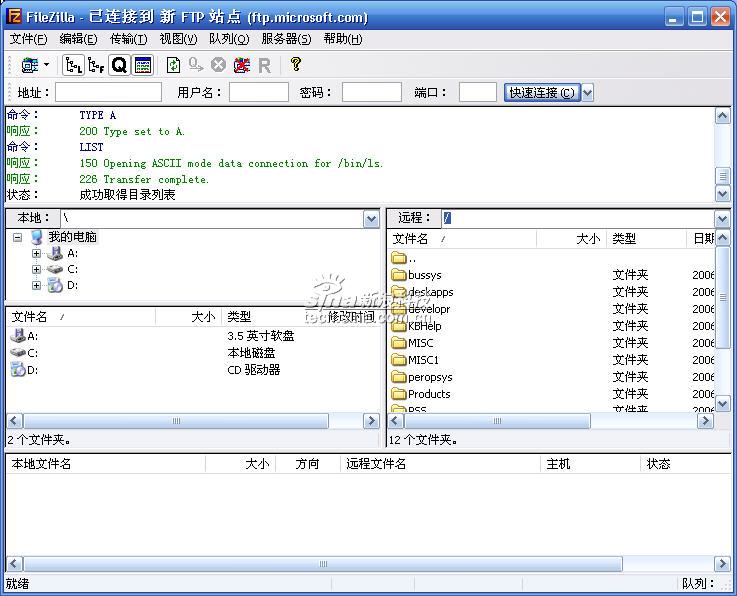Click the '226 Transfer complete.' log line
The image size is (737, 596).
144,179
